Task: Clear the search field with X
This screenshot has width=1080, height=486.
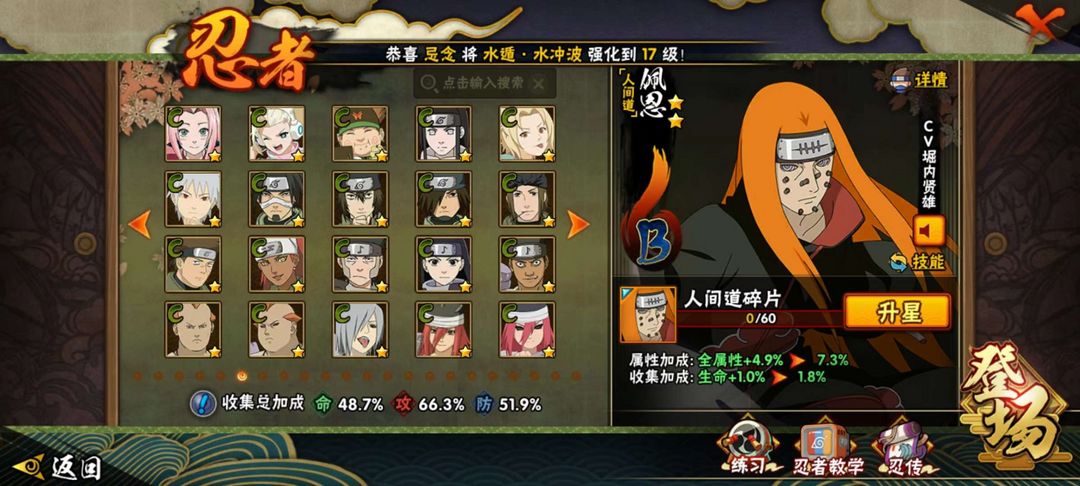Action: [x=539, y=83]
